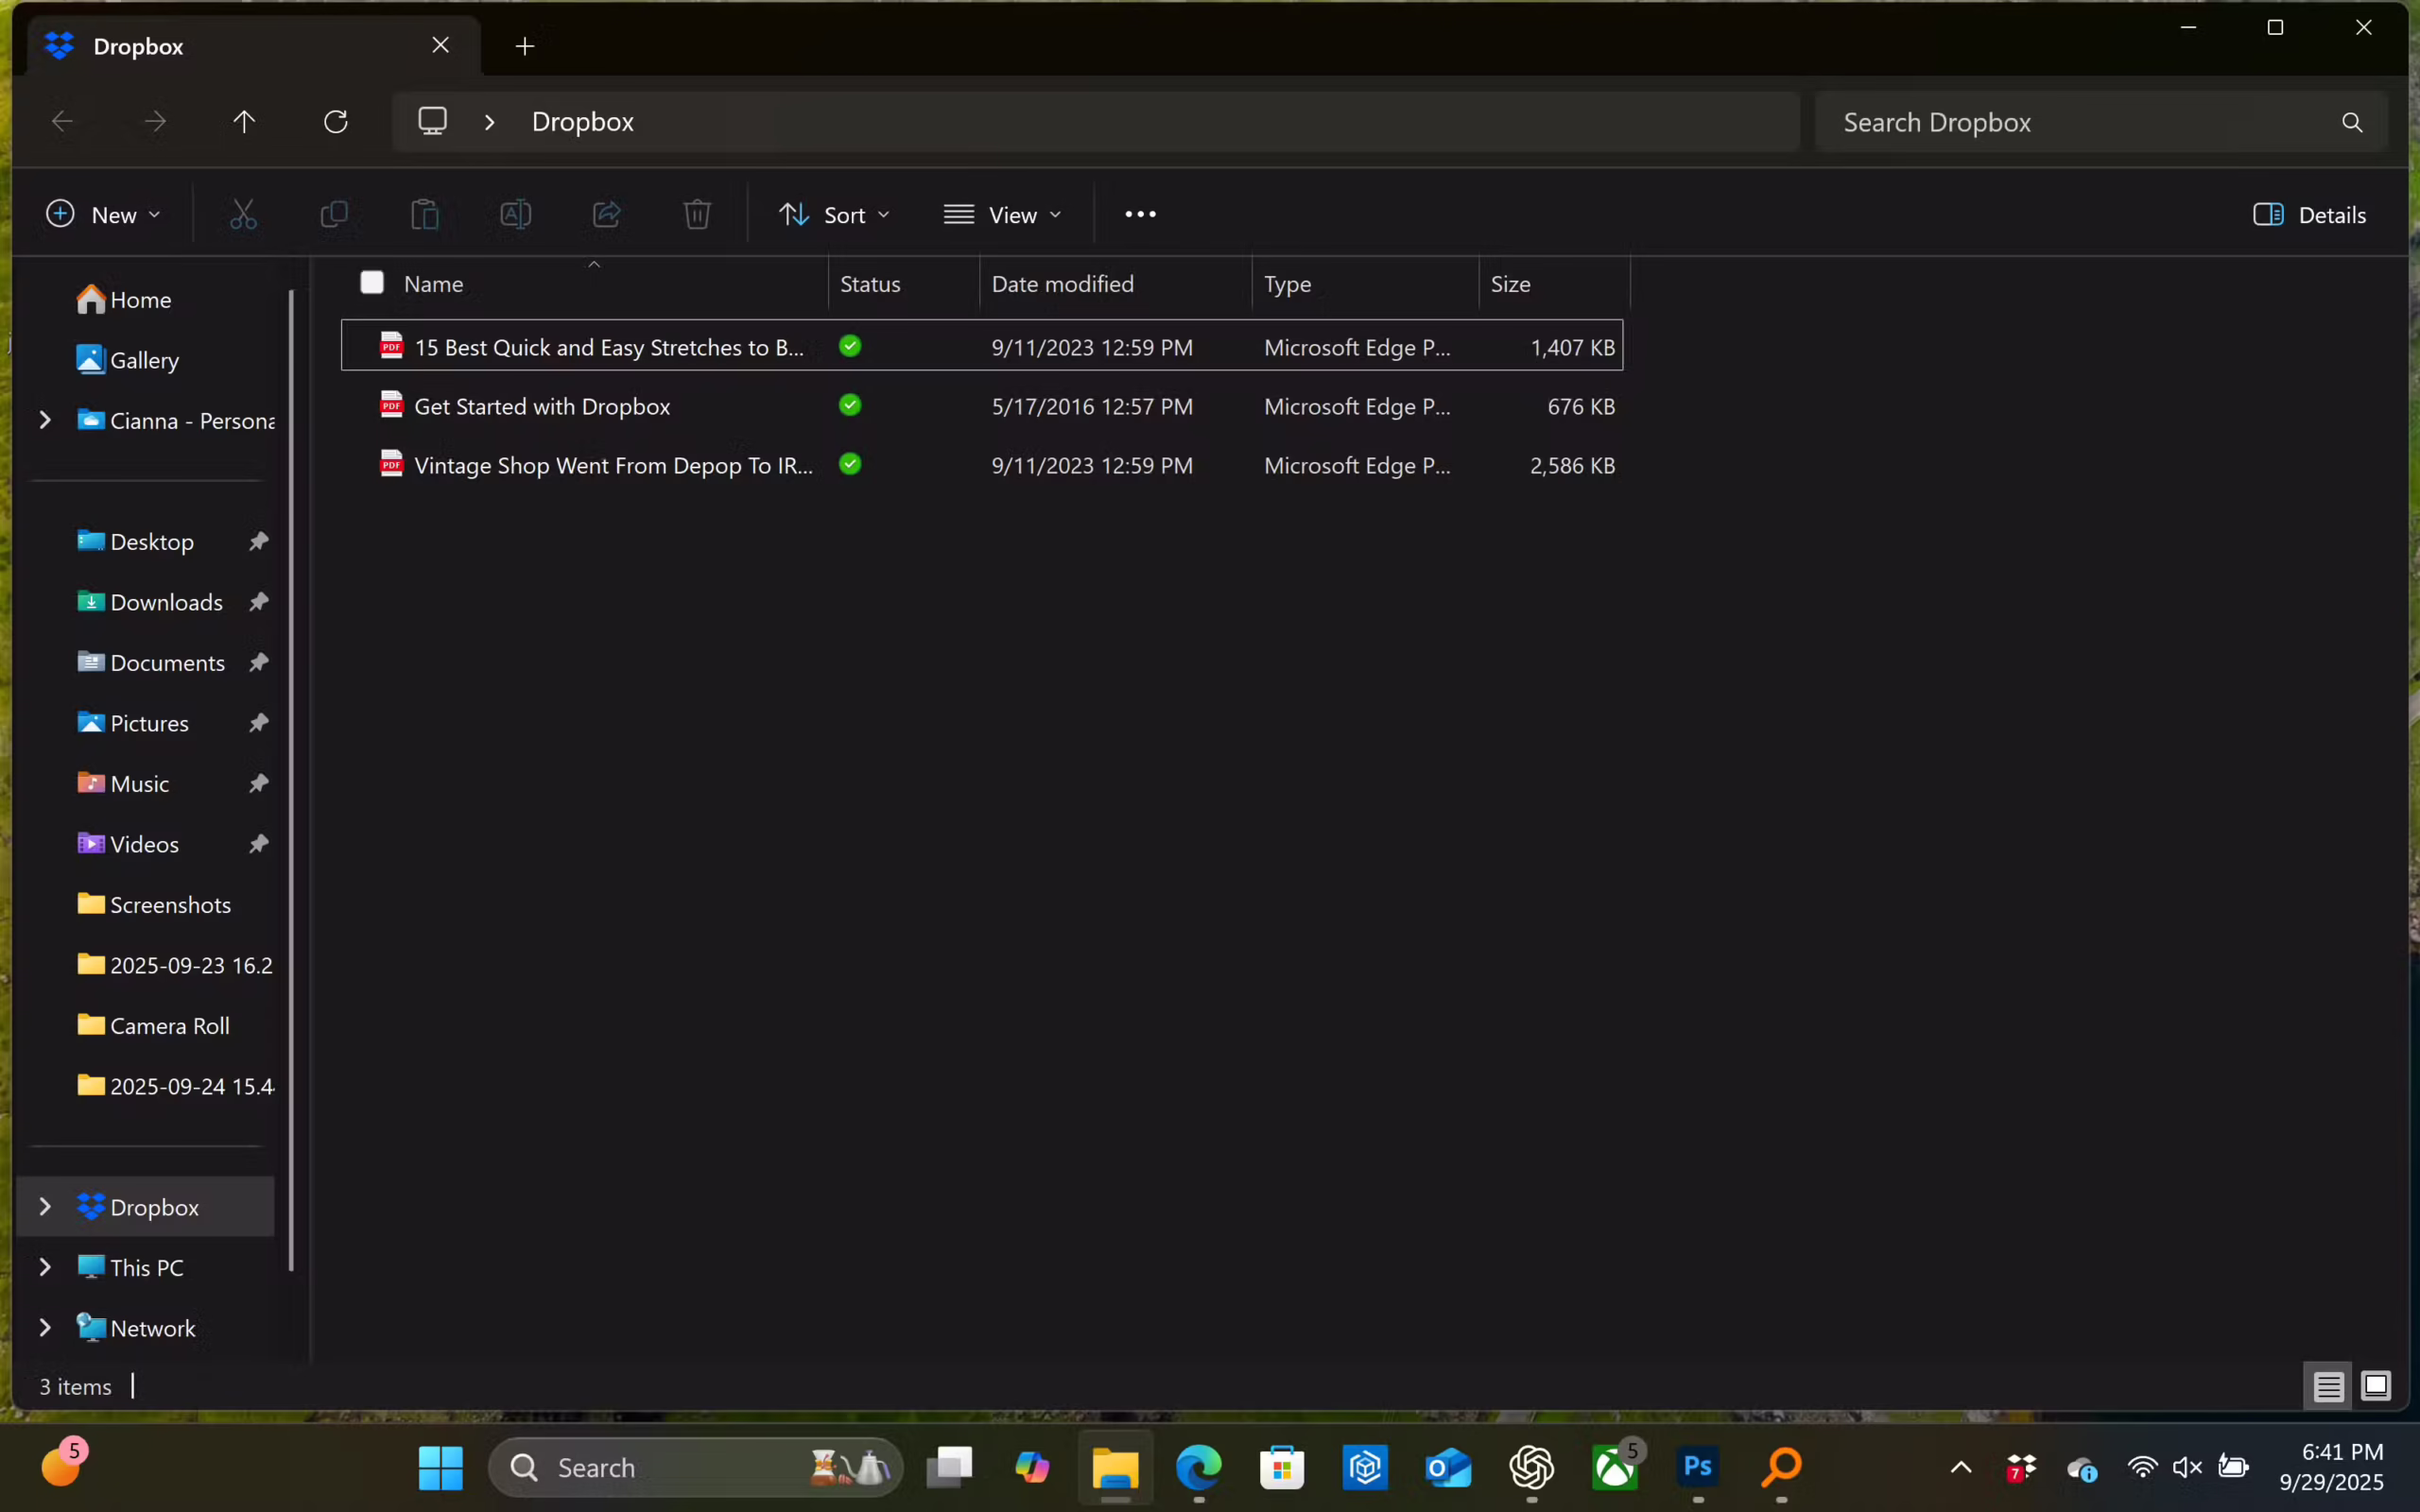
Task: Switch to large thumbnails view at bottom right
Action: [2377, 1386]
